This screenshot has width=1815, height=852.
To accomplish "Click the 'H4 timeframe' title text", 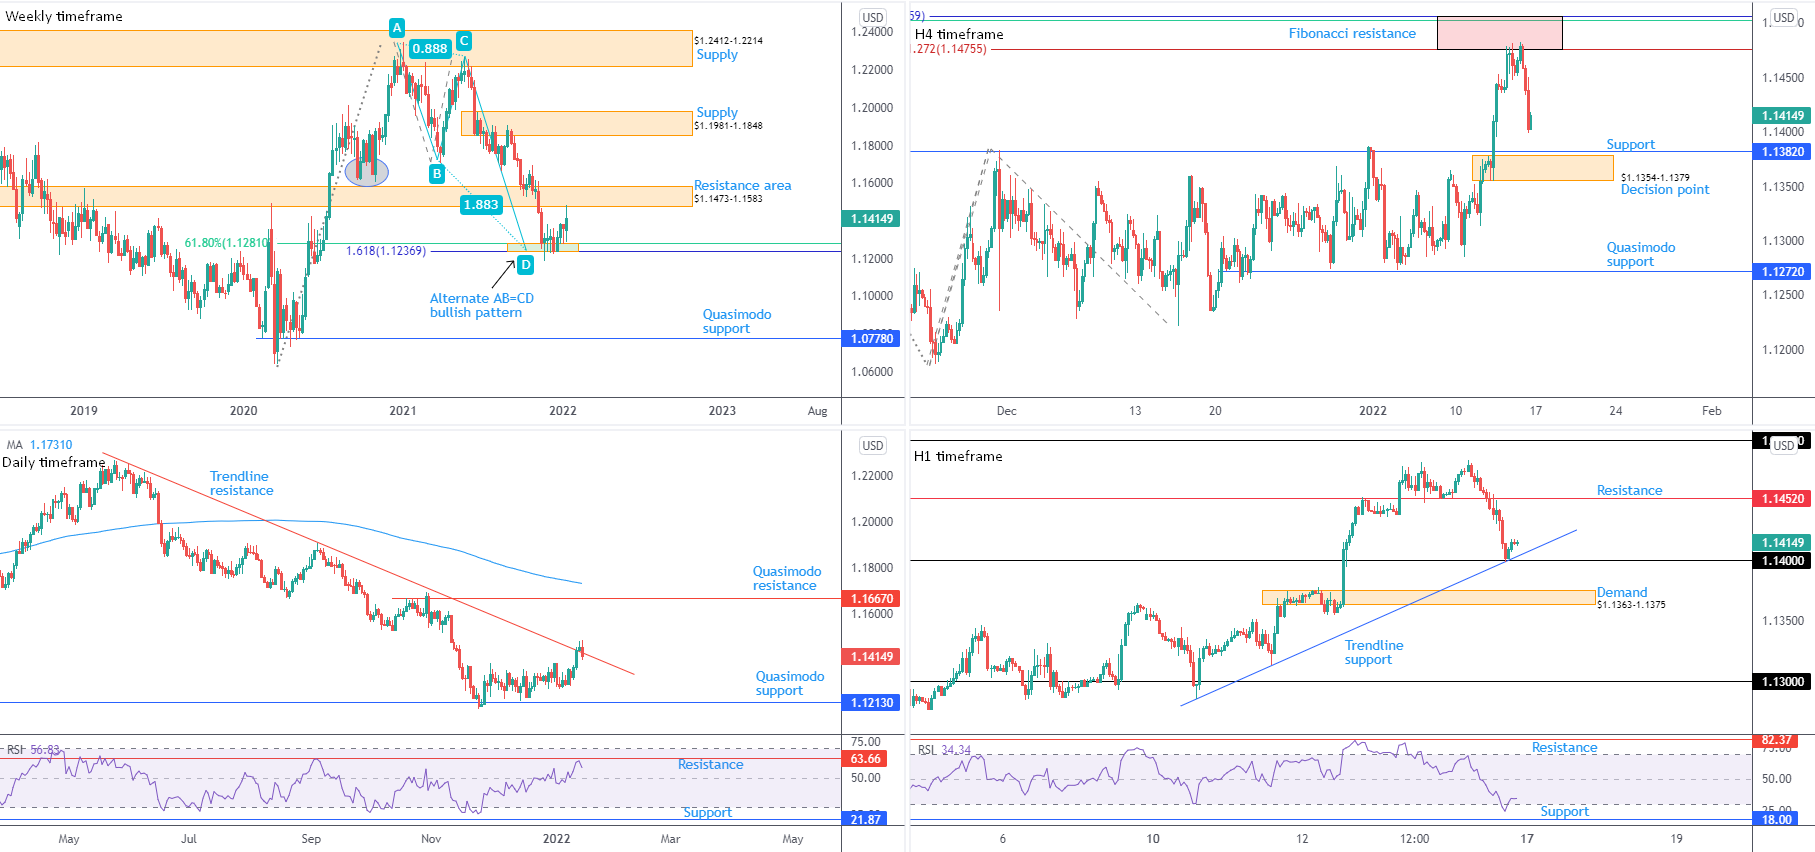I will pos(959,34).
